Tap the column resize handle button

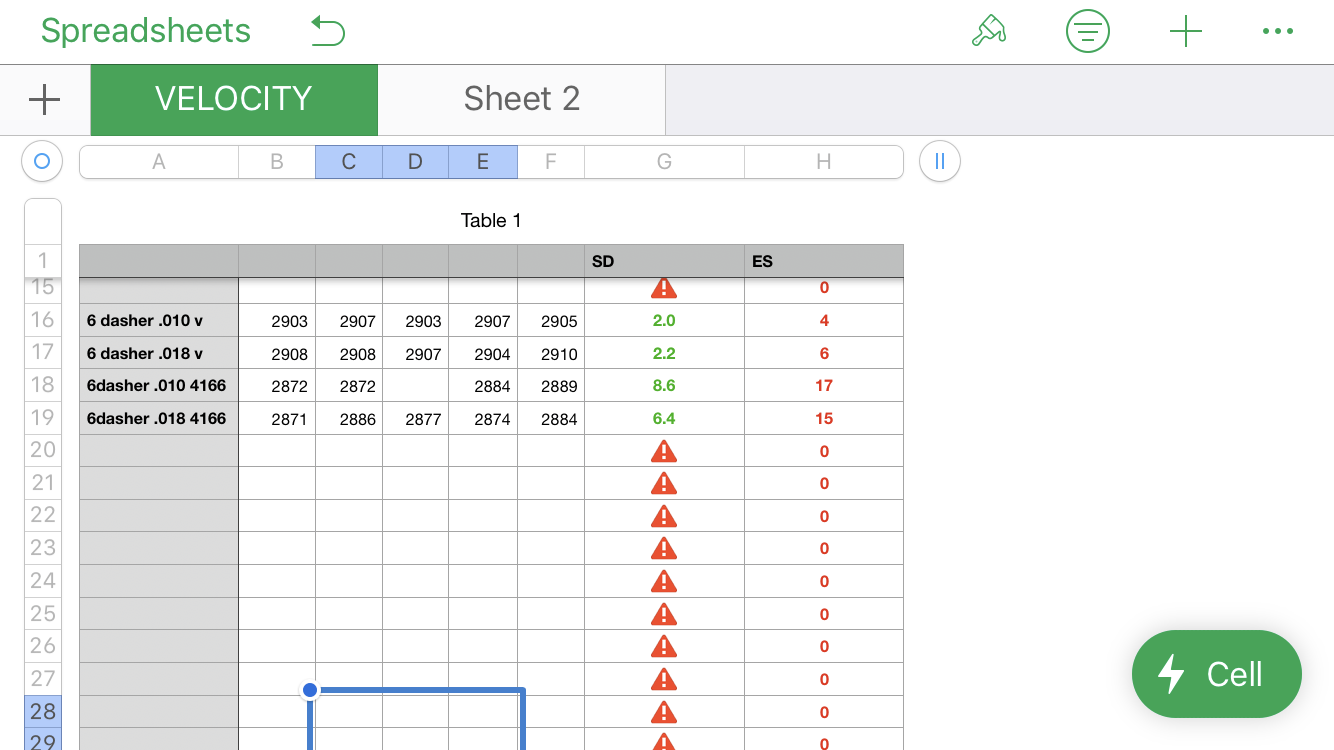point(939,161)
